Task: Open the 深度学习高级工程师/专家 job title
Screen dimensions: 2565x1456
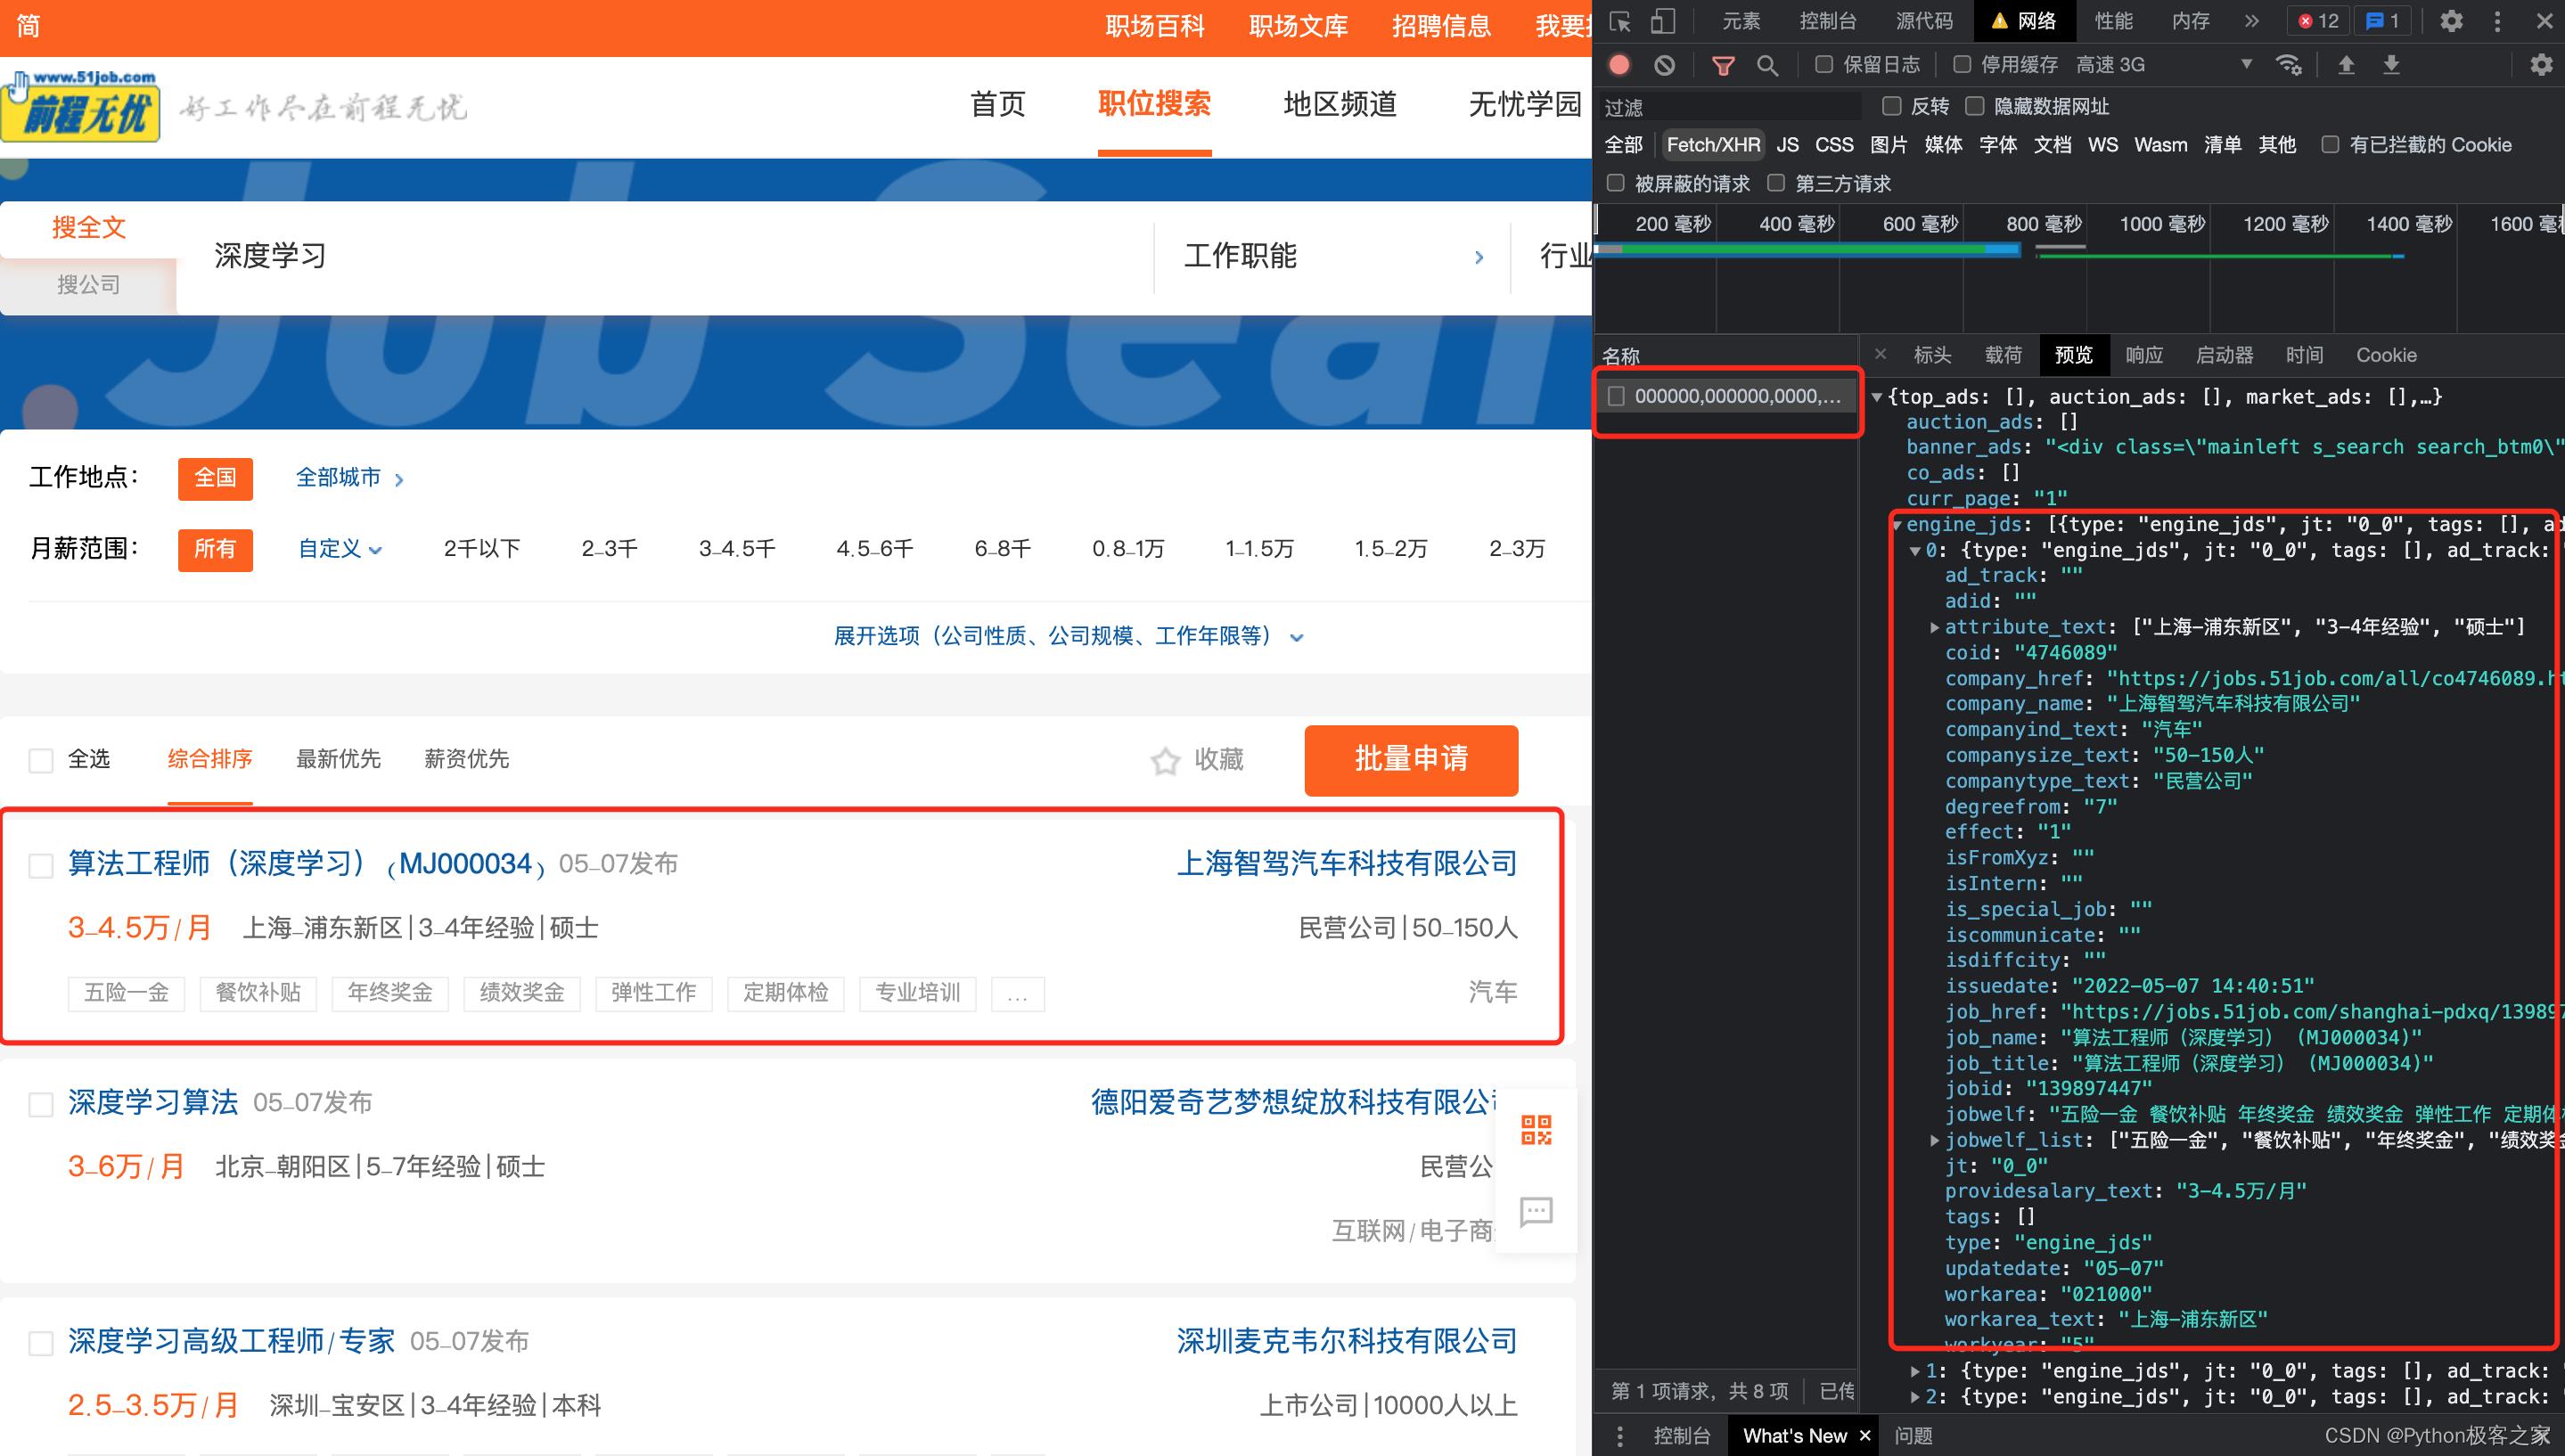Action: pos(231,1342)
